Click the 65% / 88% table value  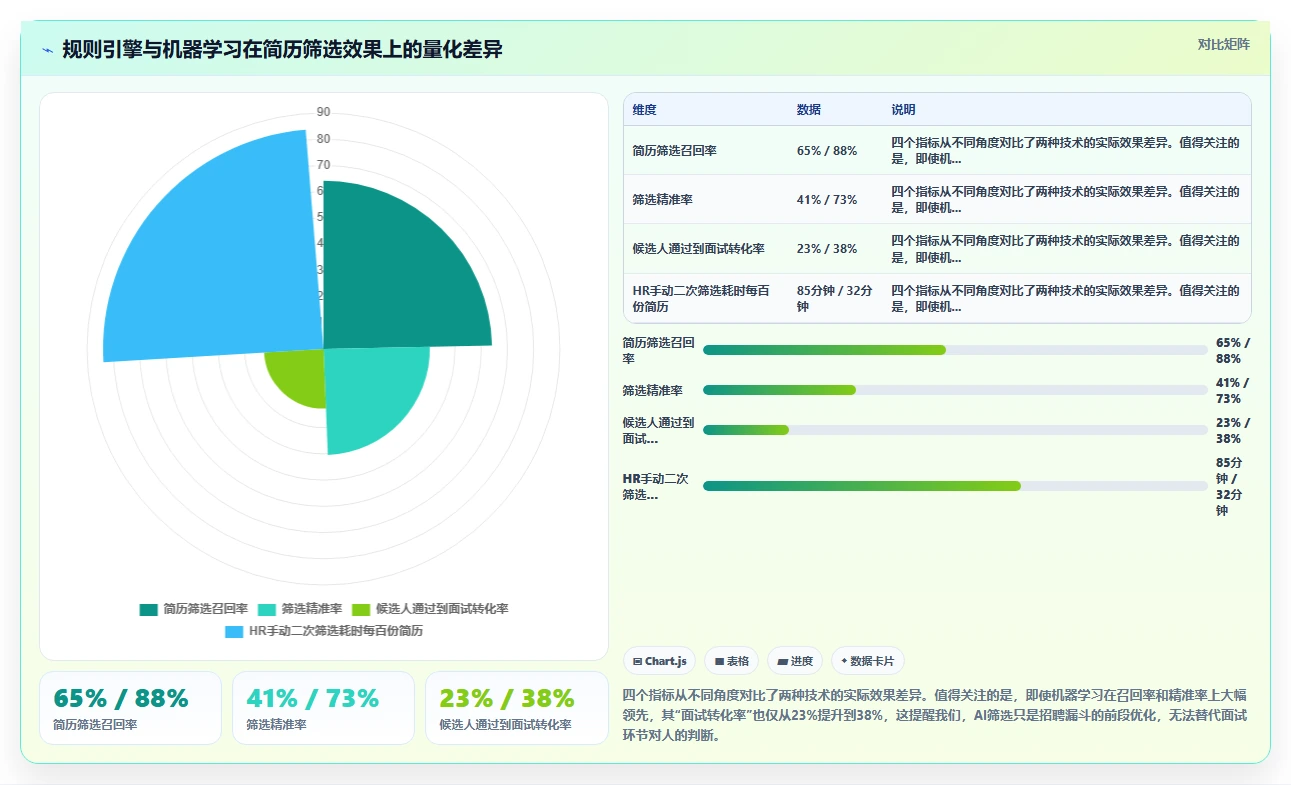pos(827,151)
